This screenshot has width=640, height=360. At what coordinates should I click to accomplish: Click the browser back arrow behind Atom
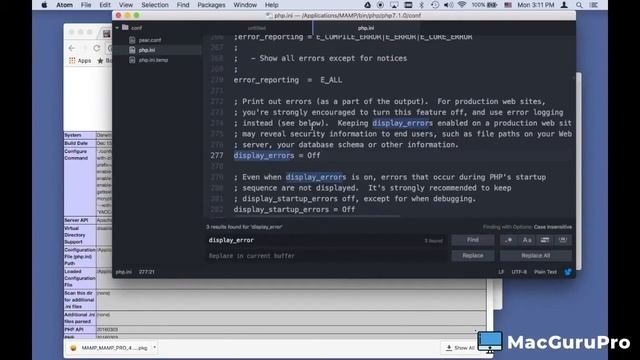72,48
